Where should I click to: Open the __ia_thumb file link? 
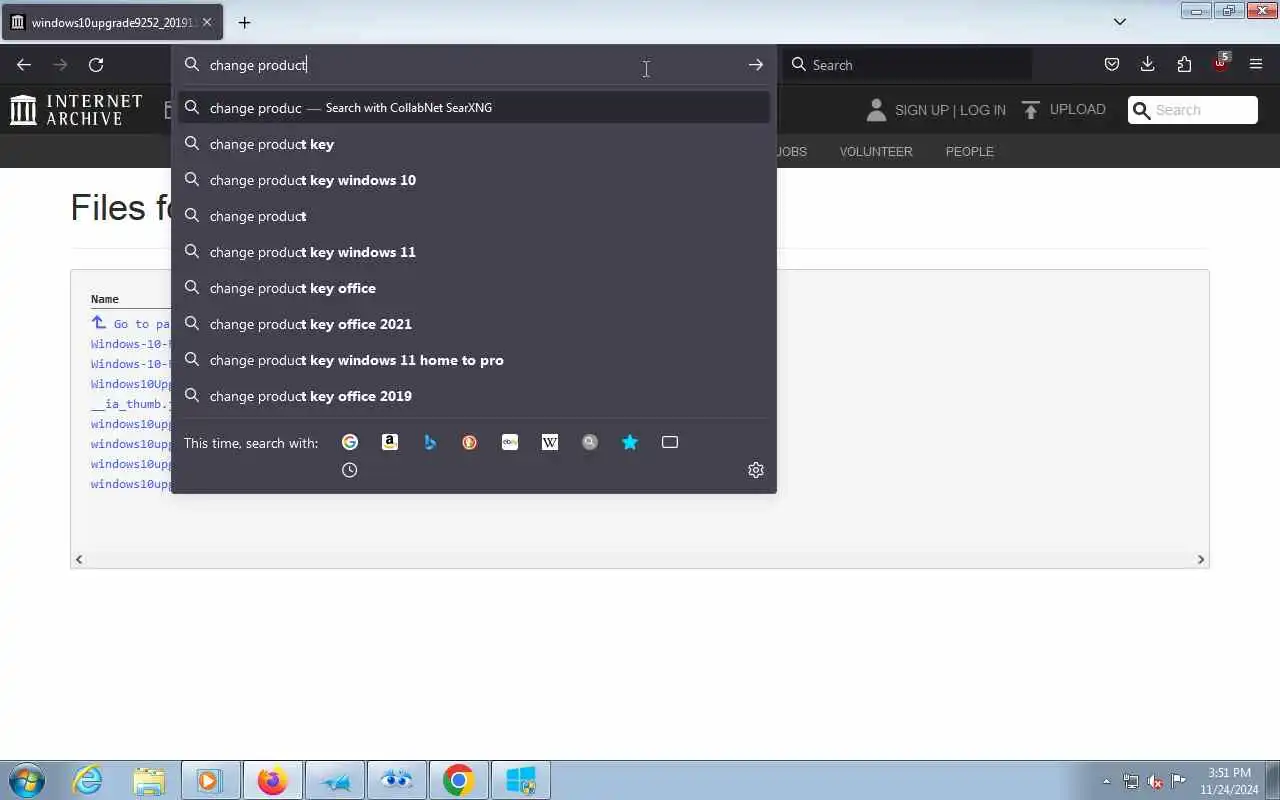pos(131,404)
